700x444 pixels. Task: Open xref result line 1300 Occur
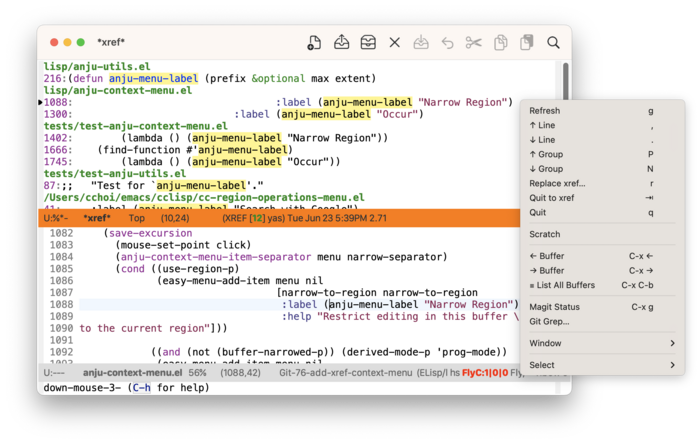pos(233,114)
